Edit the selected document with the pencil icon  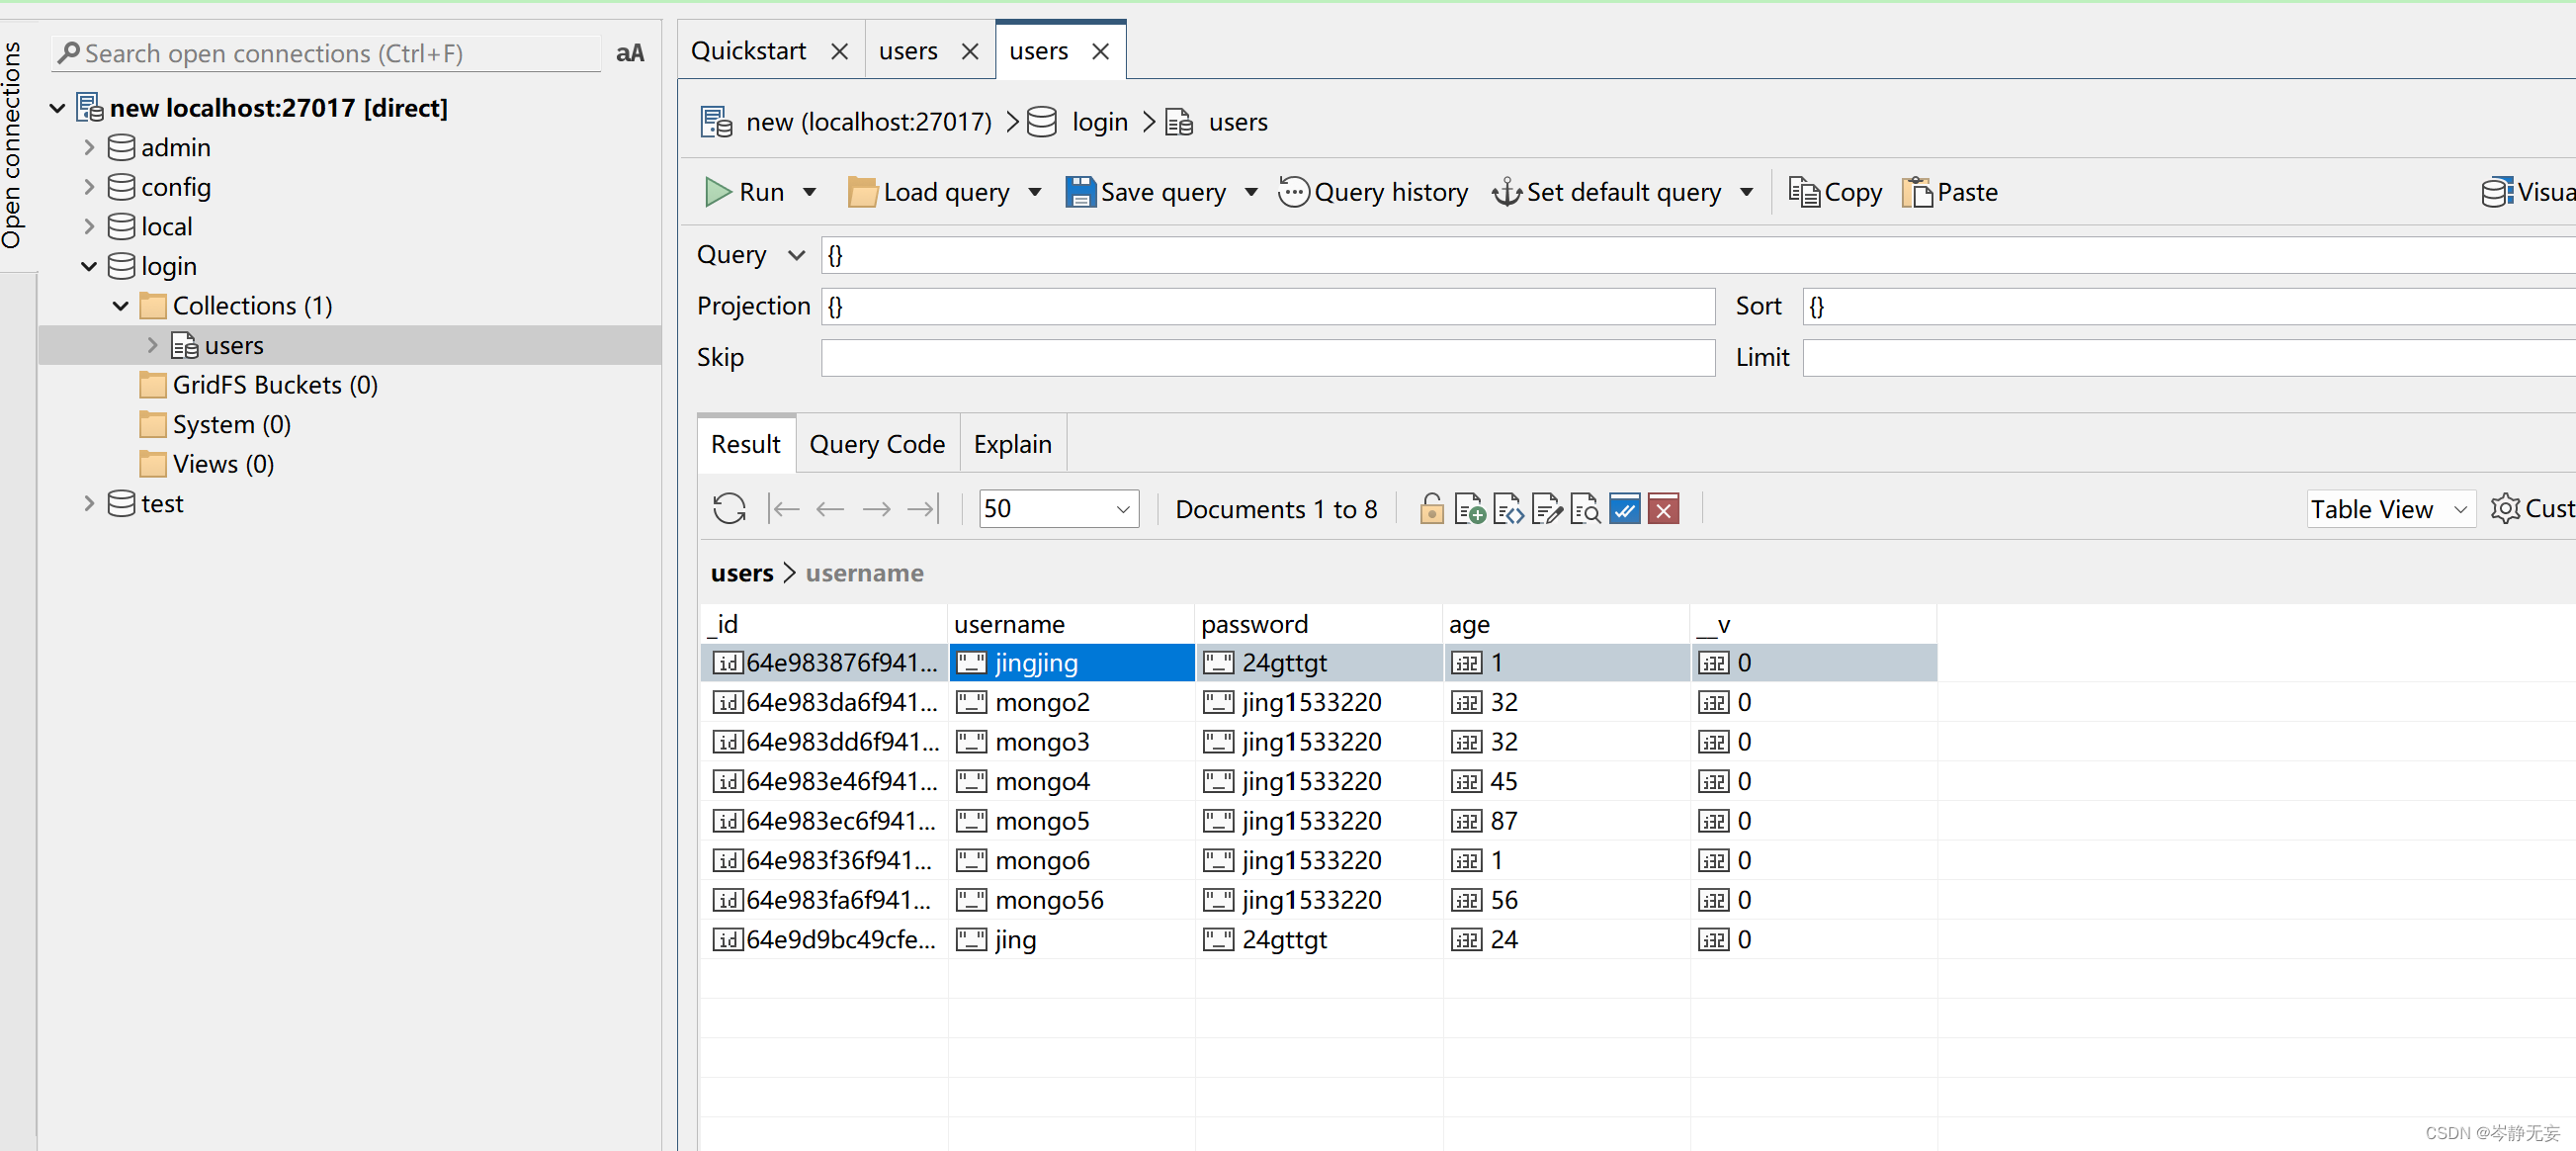click(x=1547, y=509)
